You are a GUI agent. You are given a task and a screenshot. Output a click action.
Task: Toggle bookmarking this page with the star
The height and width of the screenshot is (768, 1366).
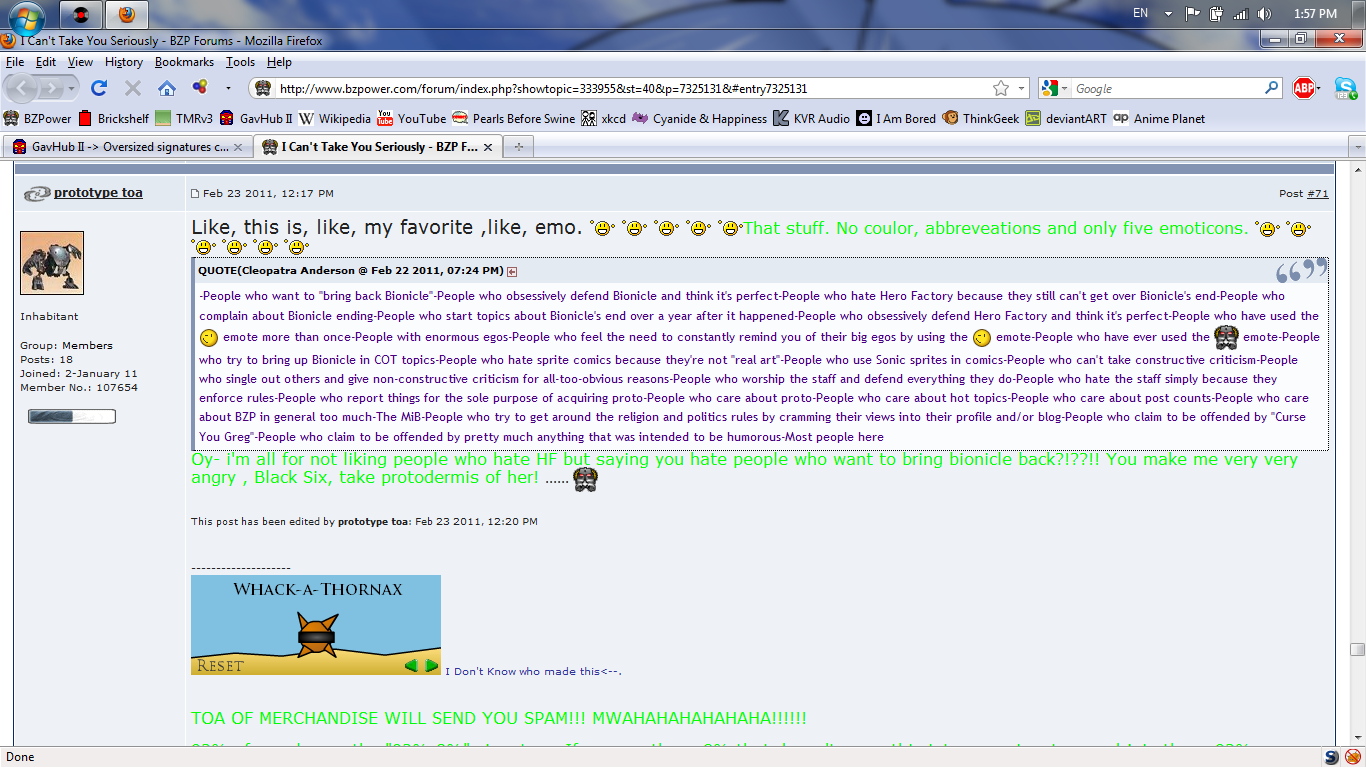(x=1000, y=87)
